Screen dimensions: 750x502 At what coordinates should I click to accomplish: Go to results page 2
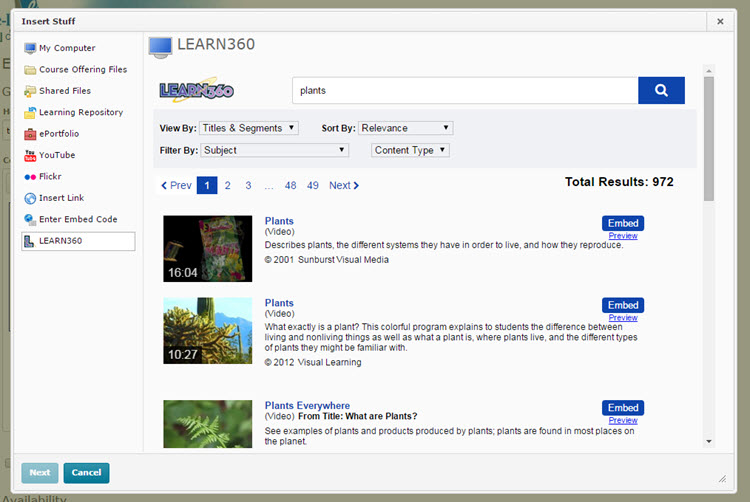pyautogui.click(x=228, y=186)
